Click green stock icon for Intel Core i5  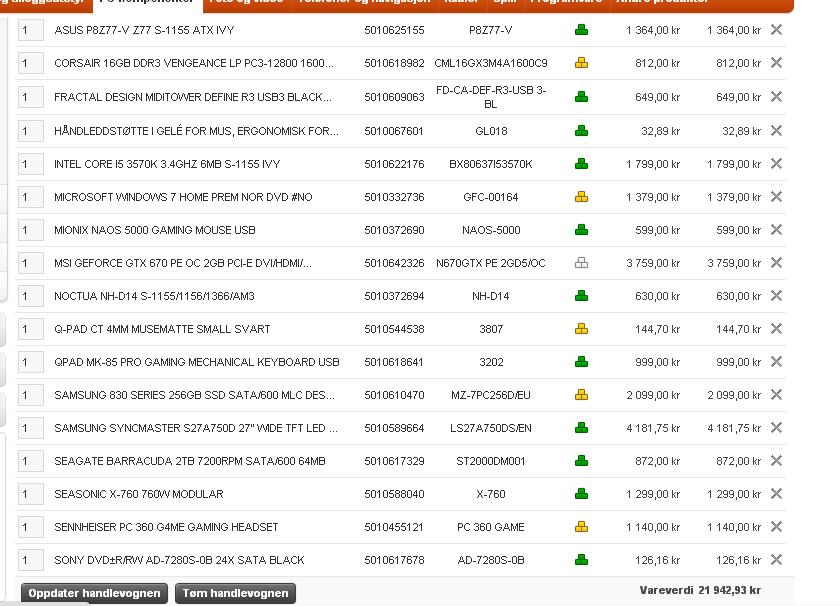(x=581, y=164)
